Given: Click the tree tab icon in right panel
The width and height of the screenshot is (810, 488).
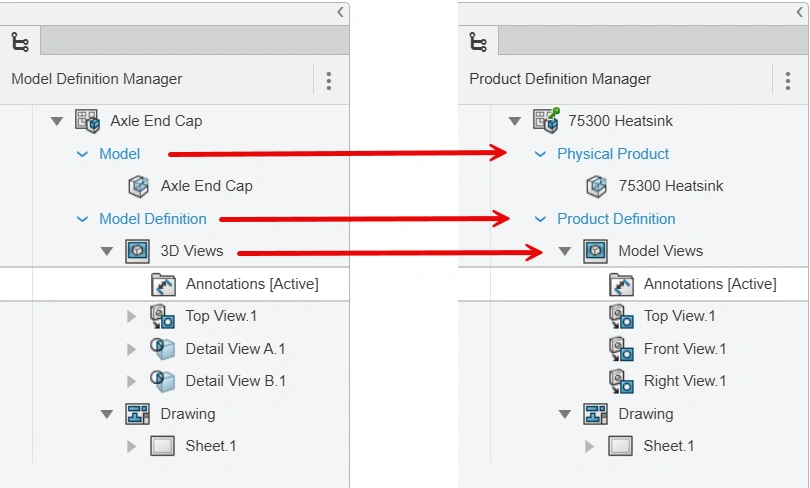Looking at the screenshot, I should point(478,42).
